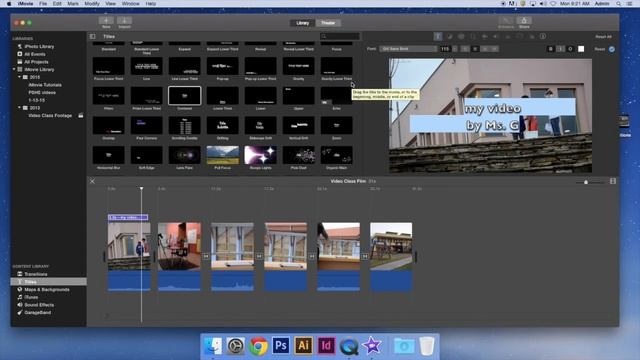Image resolution: width=640 pixels, height=360 pixels.
Task: Click the titles search field
Action: [340, 36]
